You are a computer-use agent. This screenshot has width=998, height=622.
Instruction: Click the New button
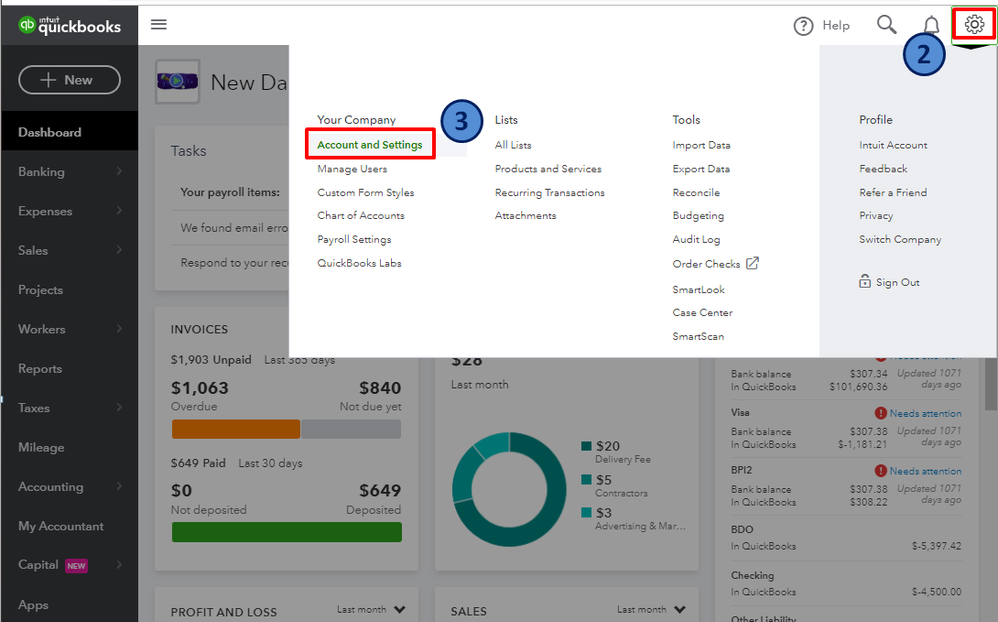pyautogui.click(x=69, y=80)
